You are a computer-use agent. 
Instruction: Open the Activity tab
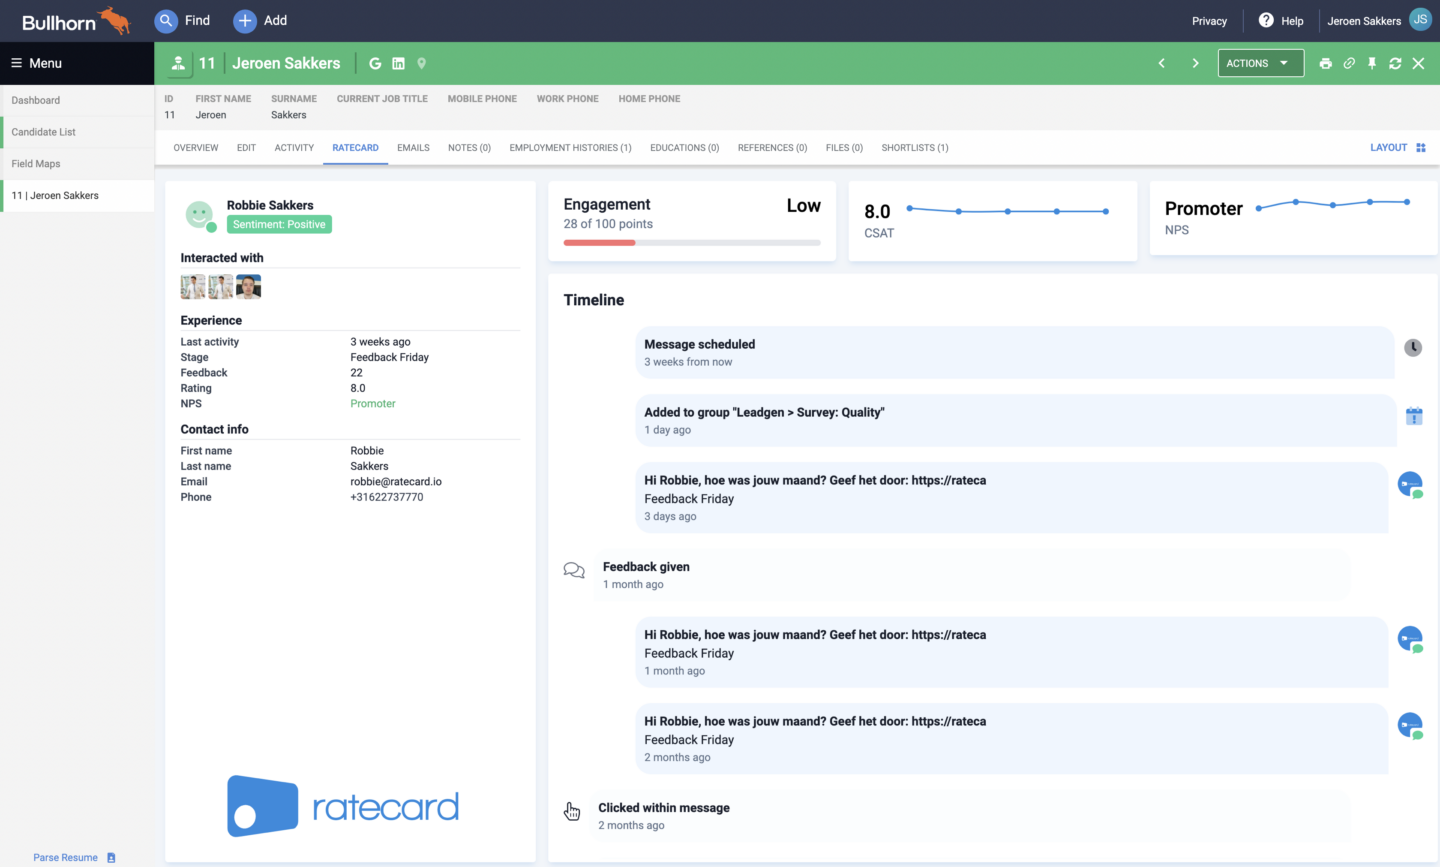click(x=294, y=148)
